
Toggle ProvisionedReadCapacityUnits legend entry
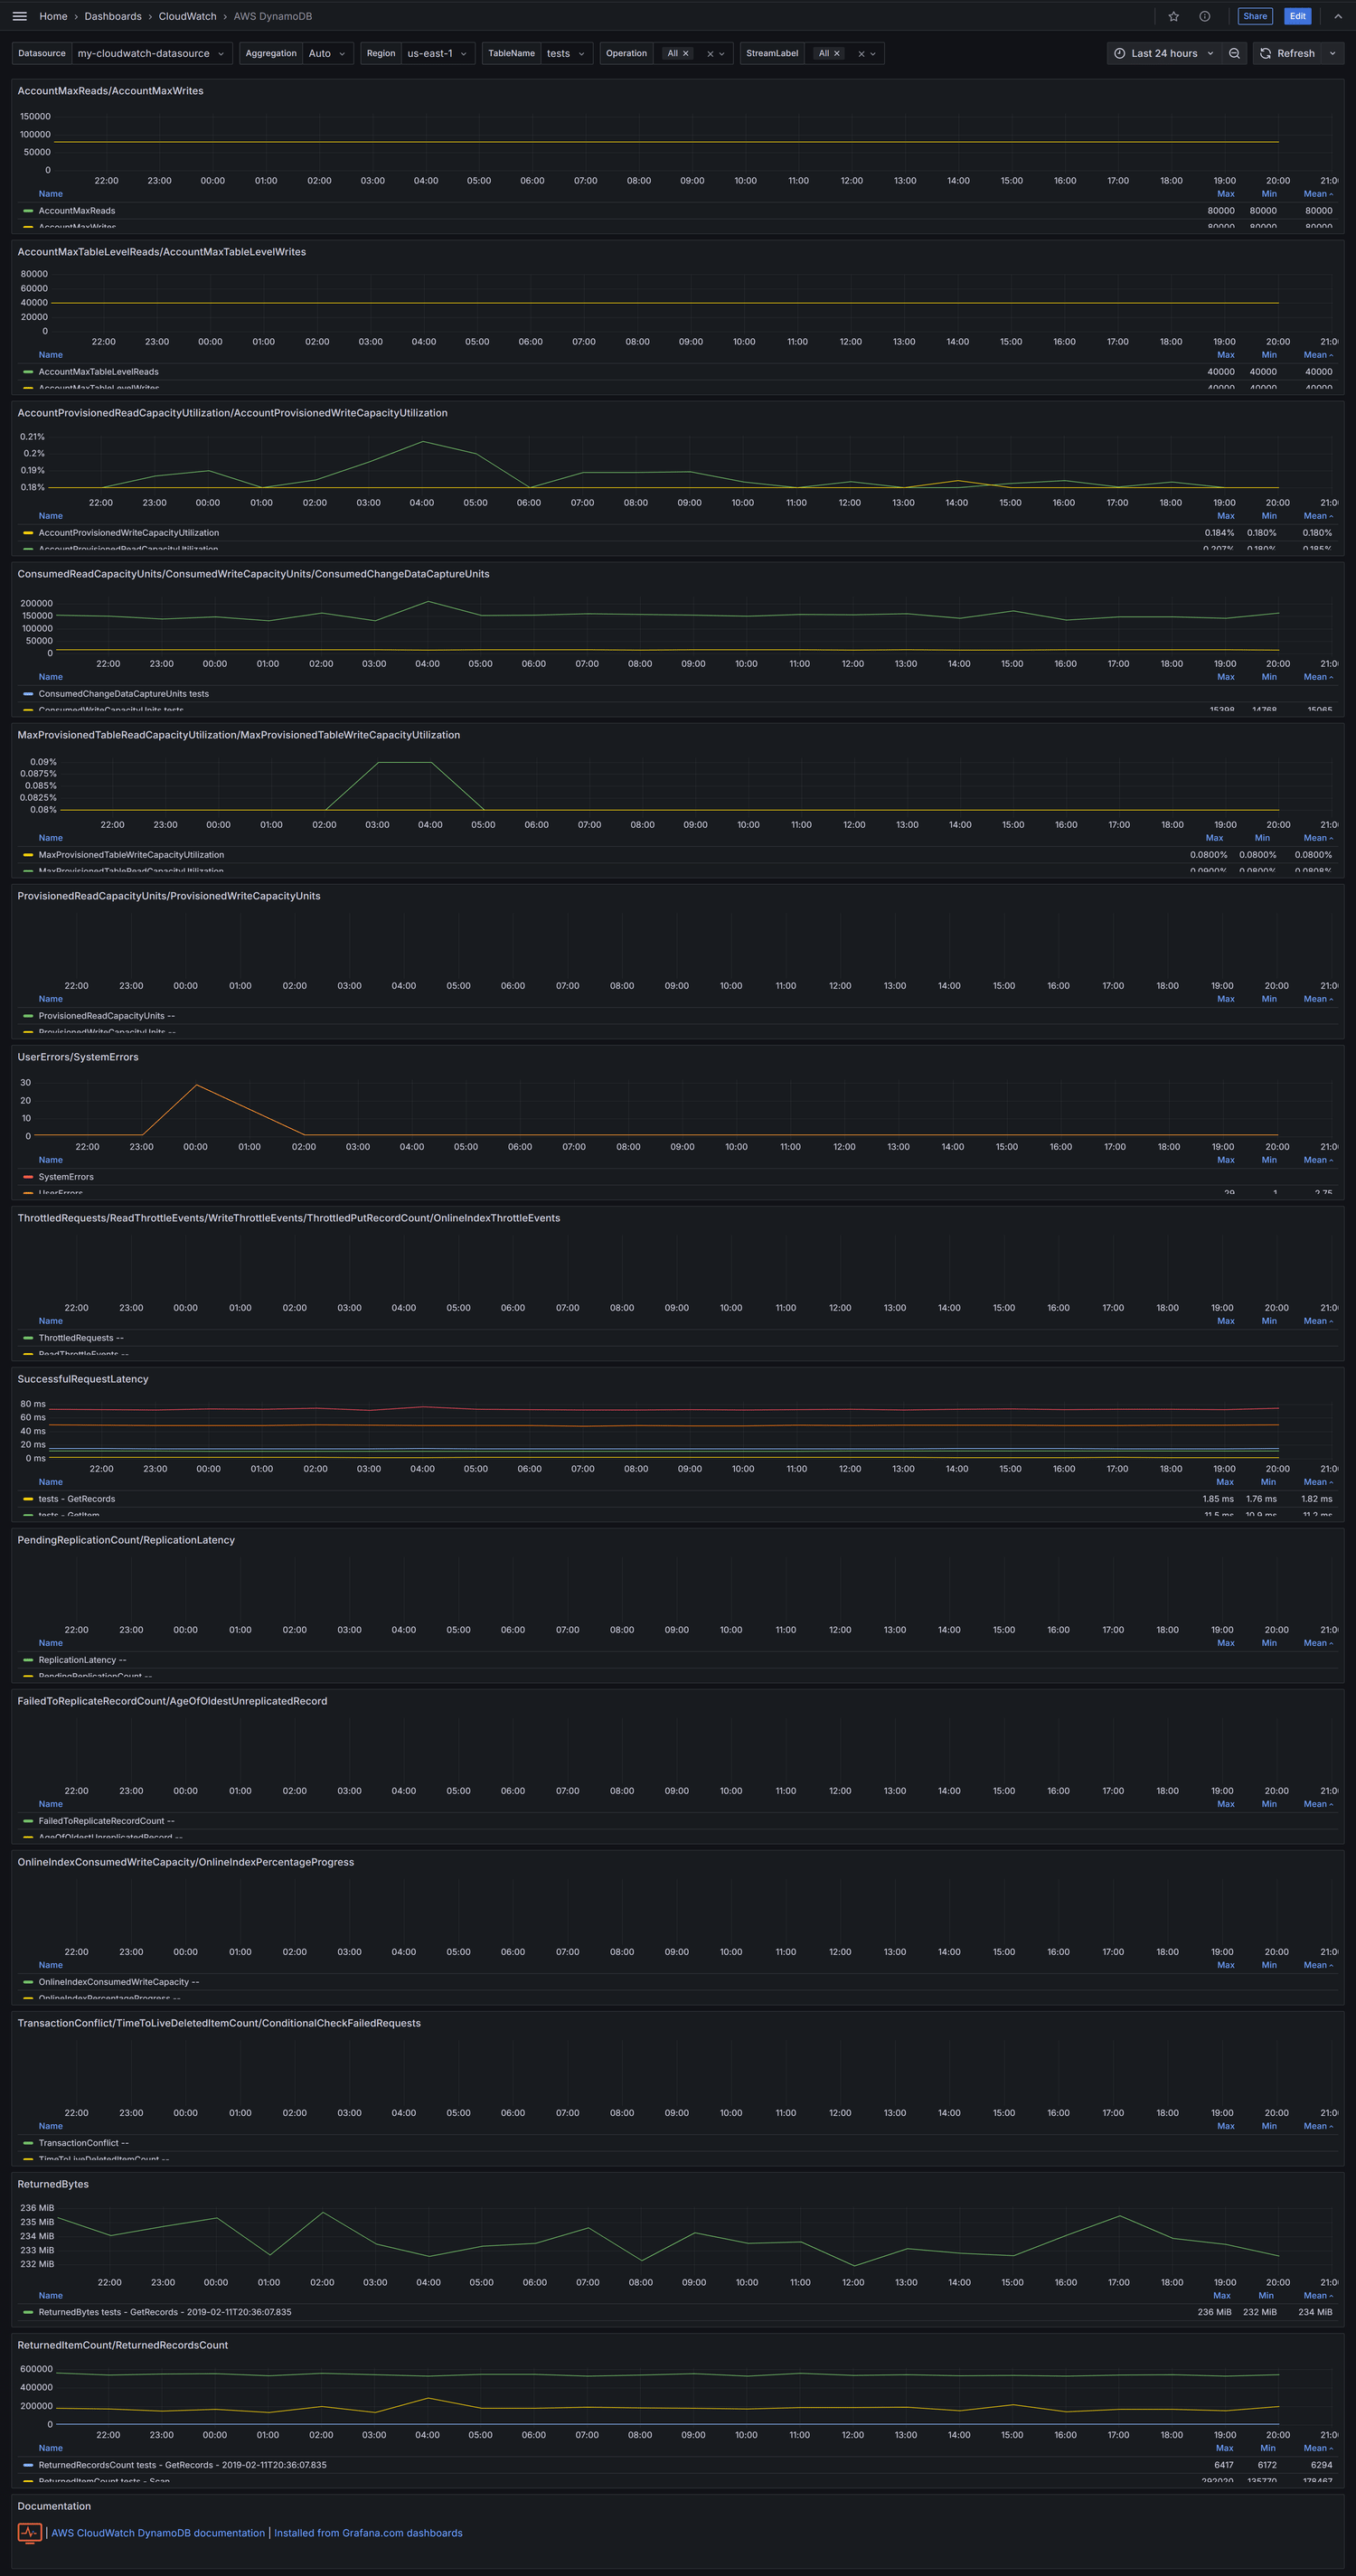(x=106, y=1016)
